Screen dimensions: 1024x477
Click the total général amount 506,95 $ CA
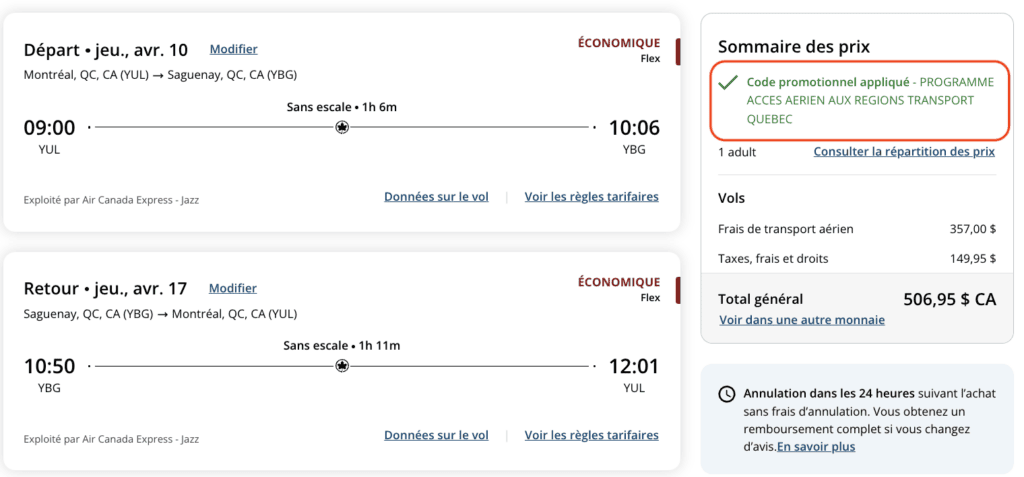pos(942,299)
